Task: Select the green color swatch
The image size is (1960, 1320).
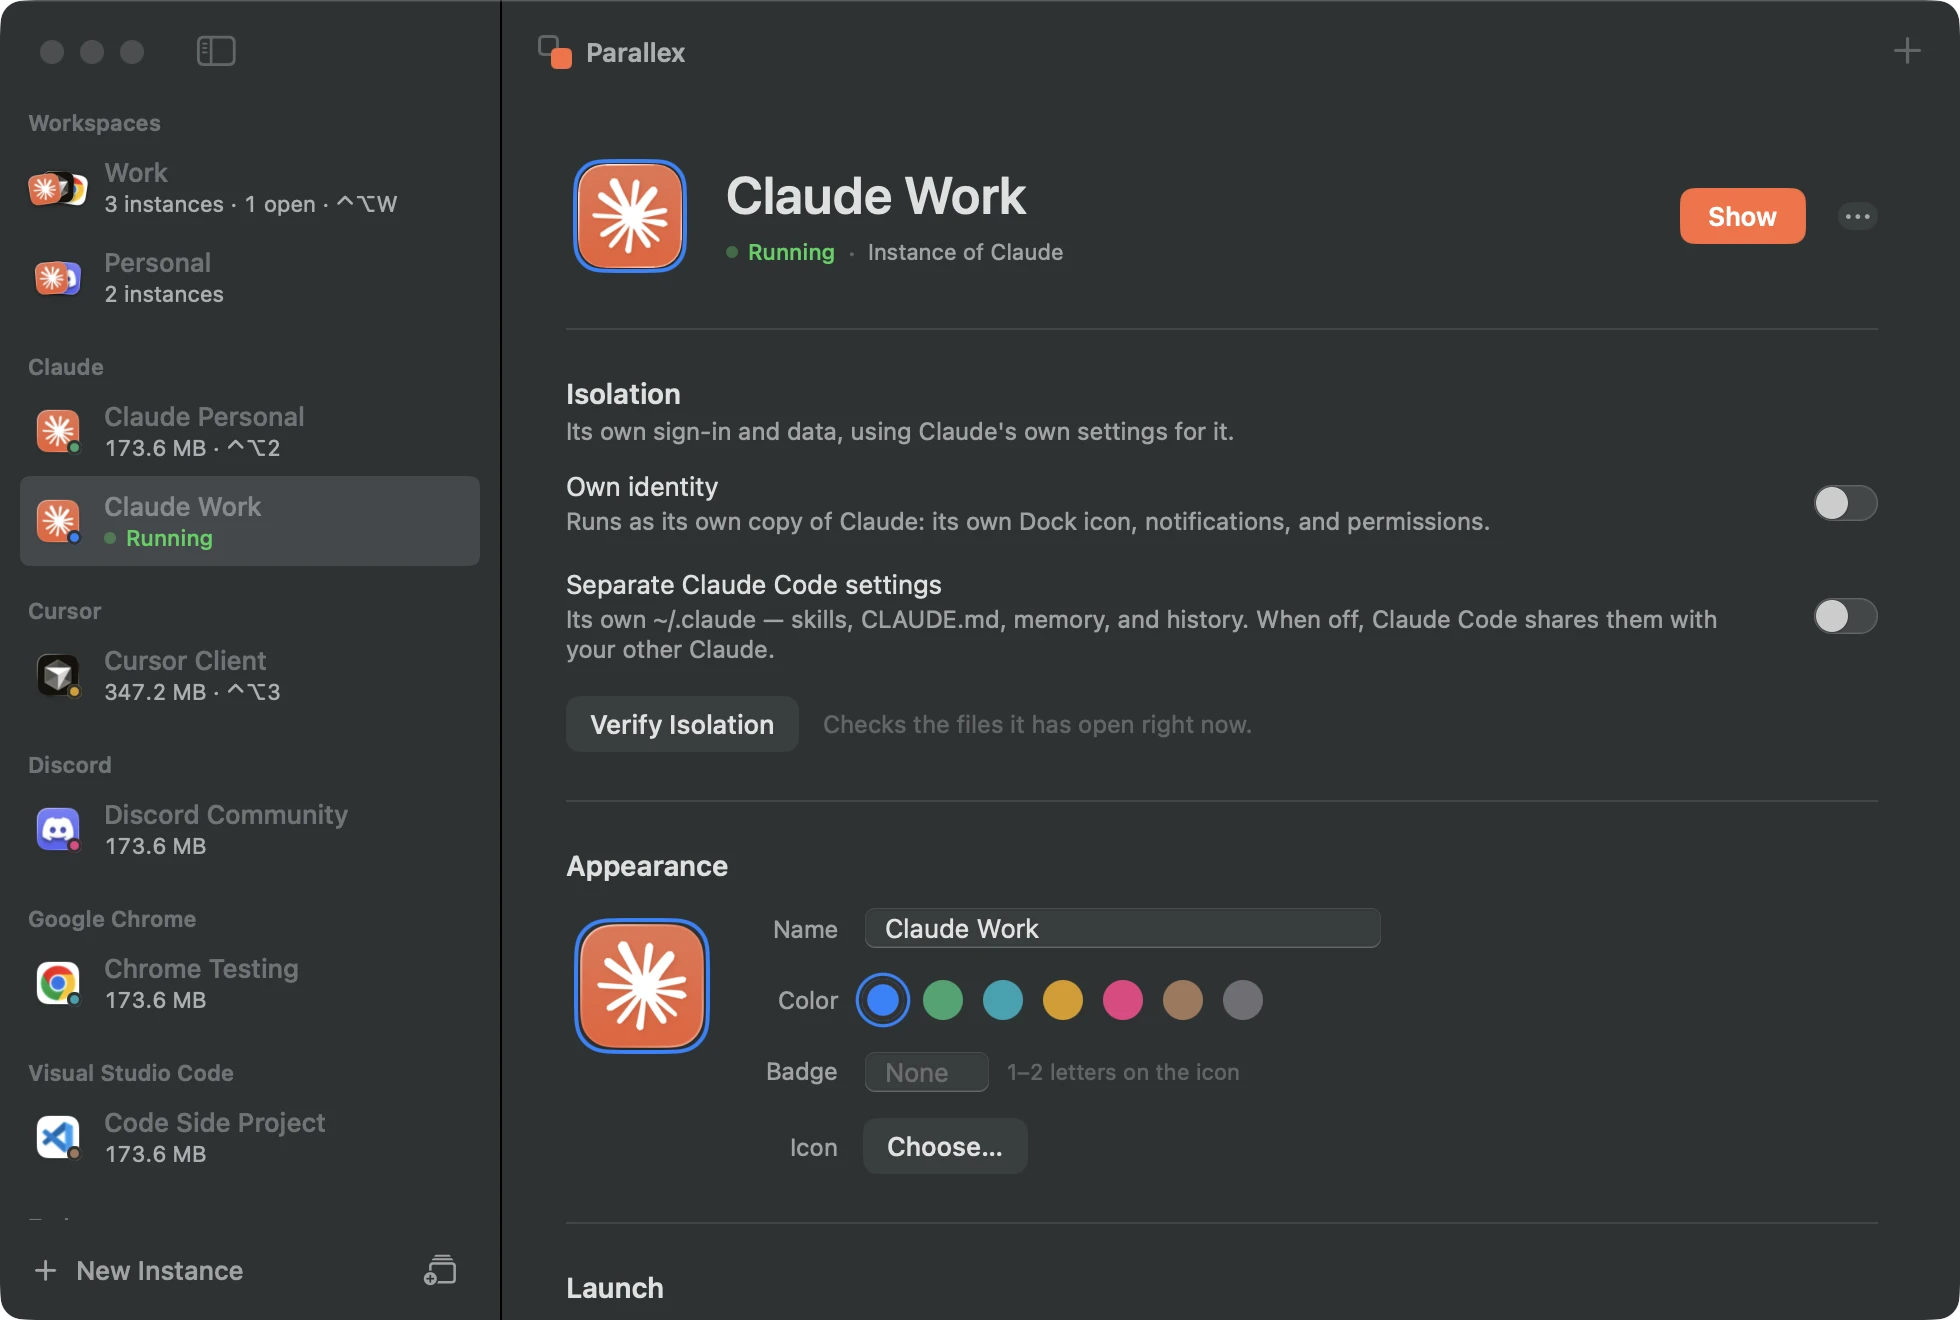Action: click(943, 1000)
